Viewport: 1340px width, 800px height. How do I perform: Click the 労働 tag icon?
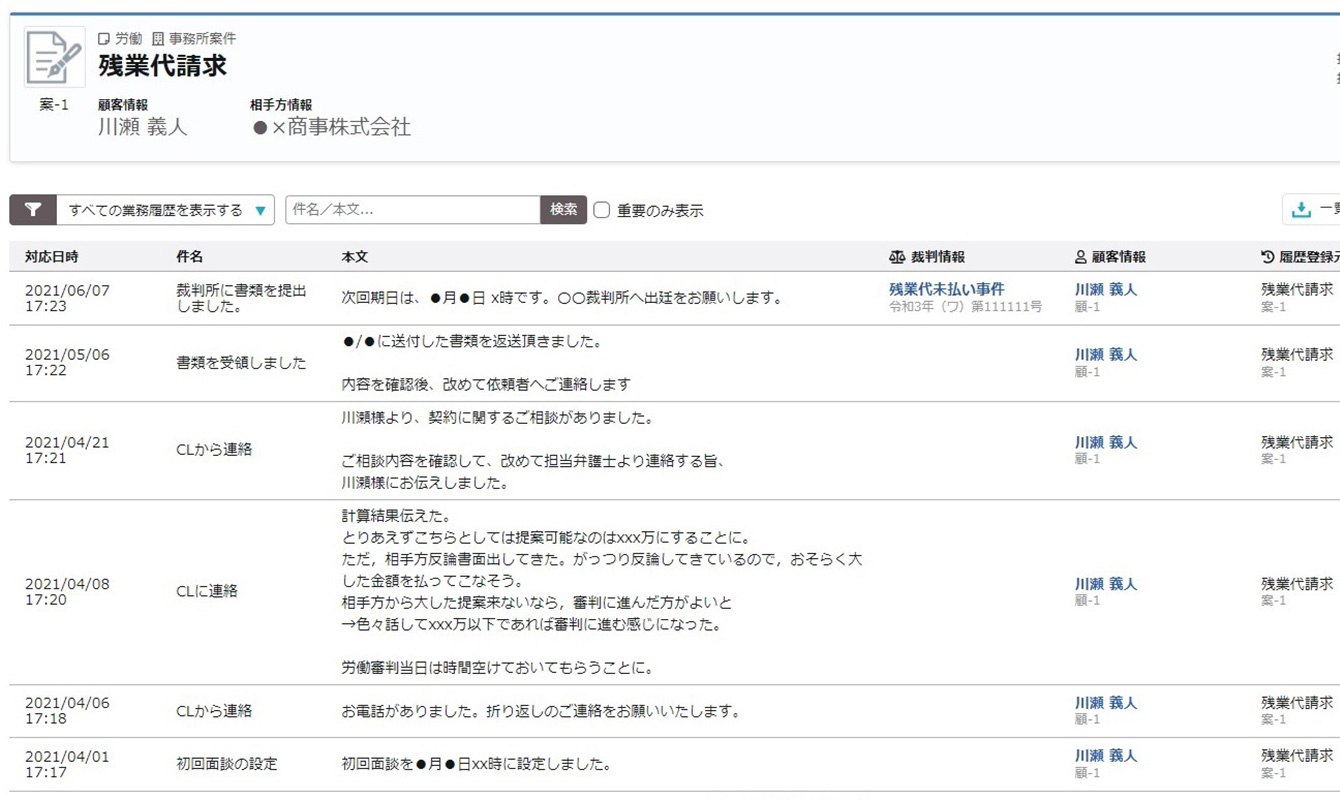(x=104, y=39)
